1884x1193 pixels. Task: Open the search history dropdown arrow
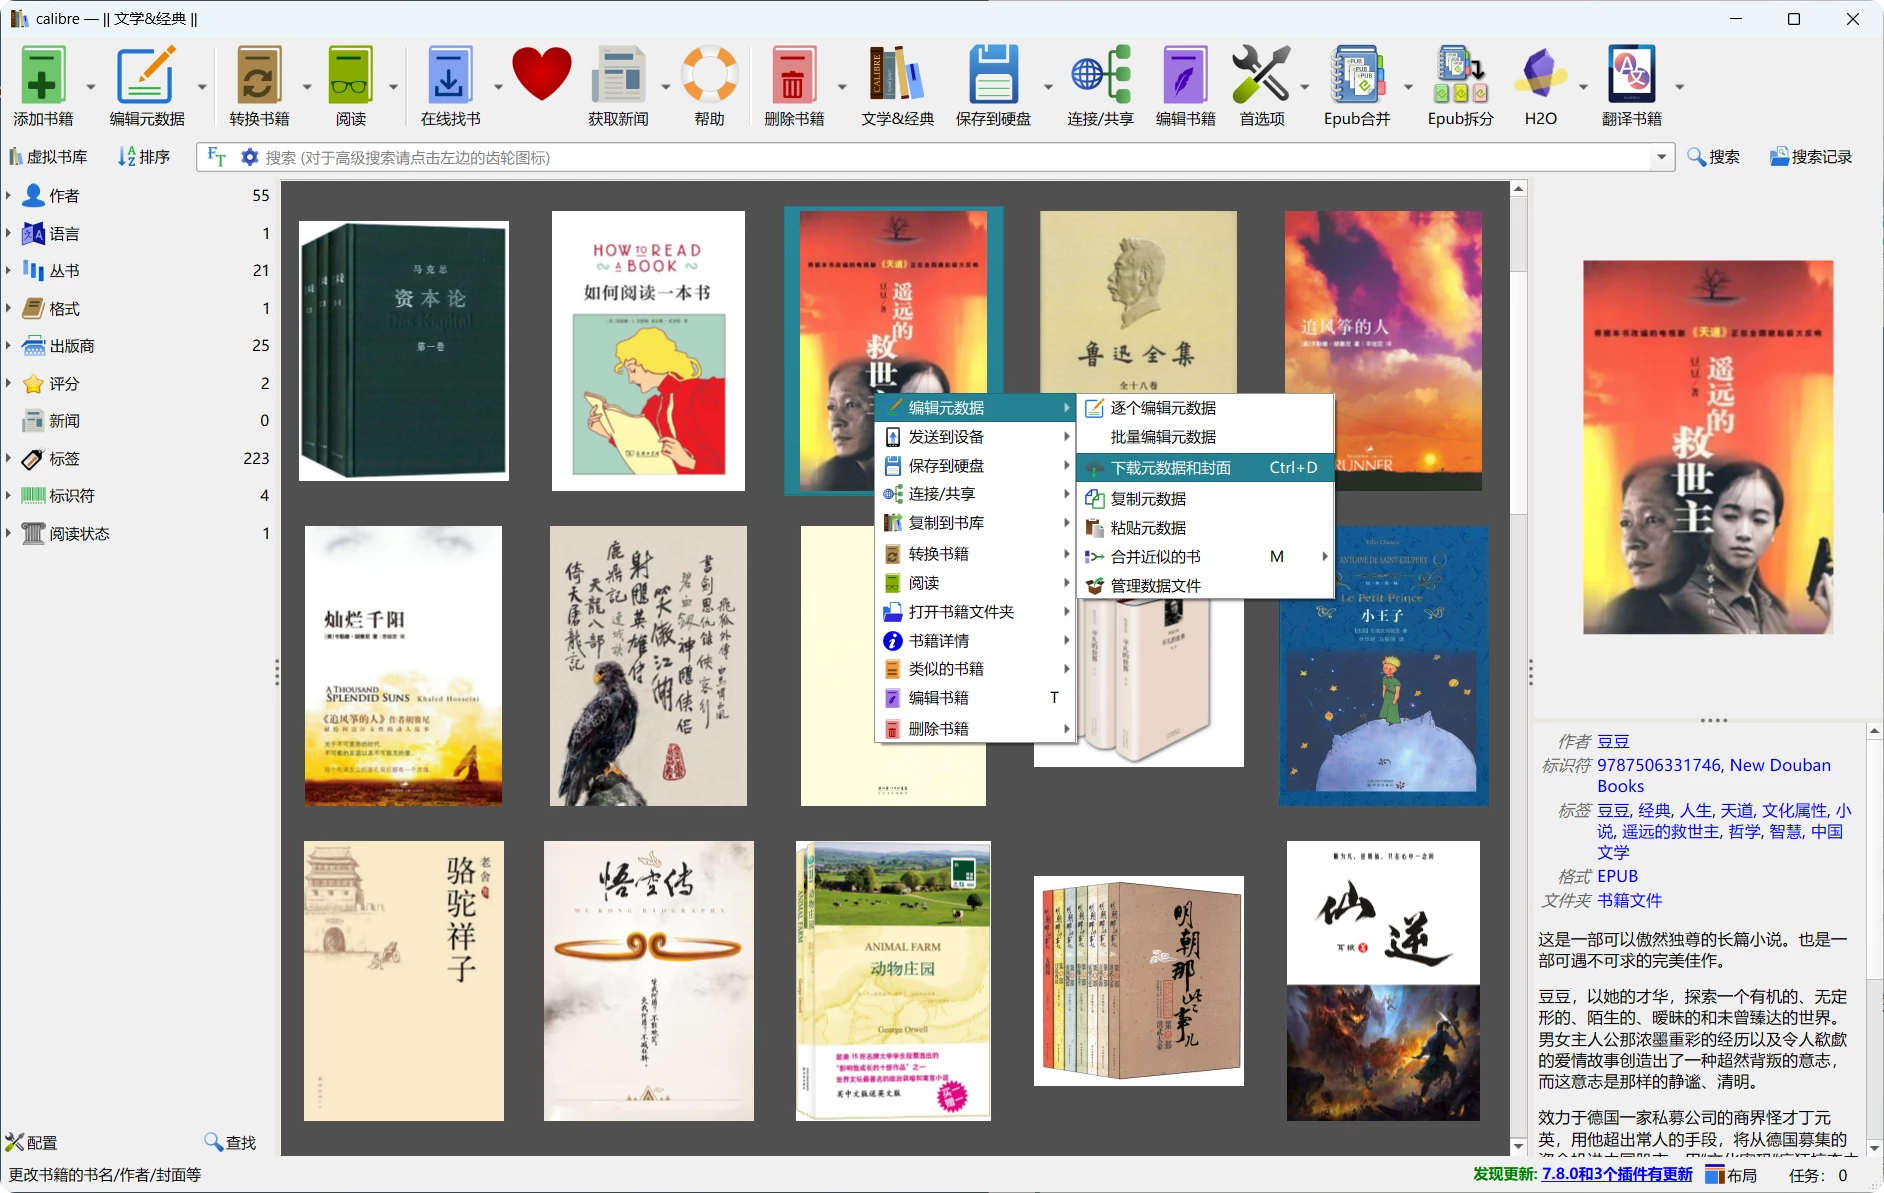(x=1662, y=157)
